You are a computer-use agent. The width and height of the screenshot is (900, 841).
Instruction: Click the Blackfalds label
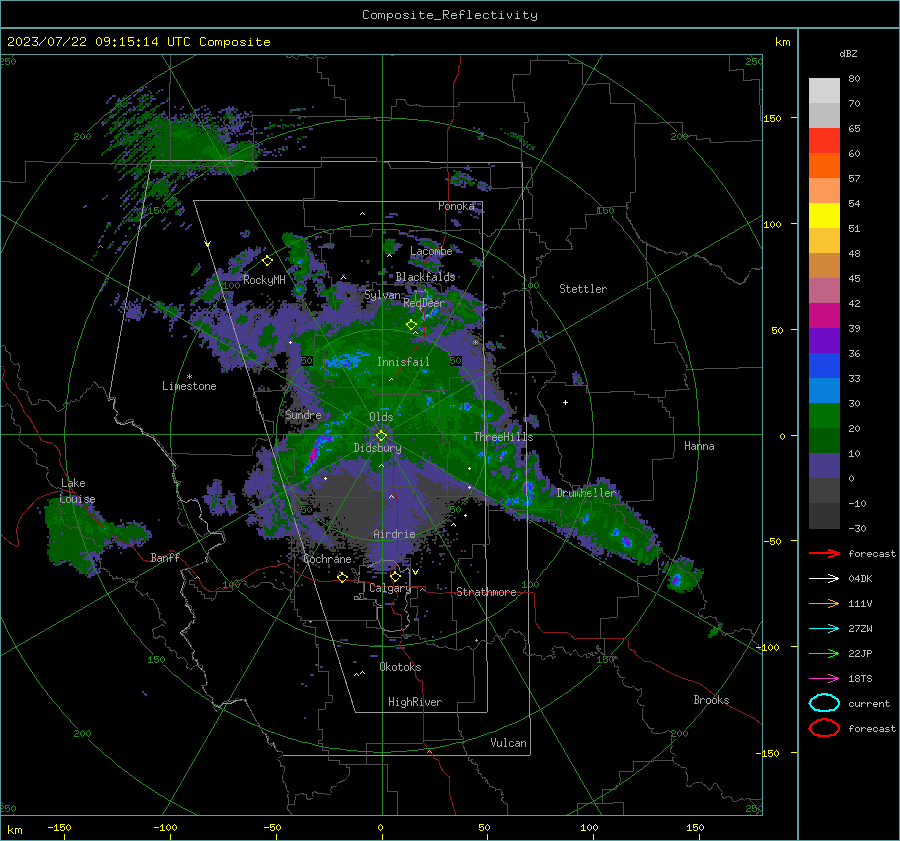tap(425, 277)
